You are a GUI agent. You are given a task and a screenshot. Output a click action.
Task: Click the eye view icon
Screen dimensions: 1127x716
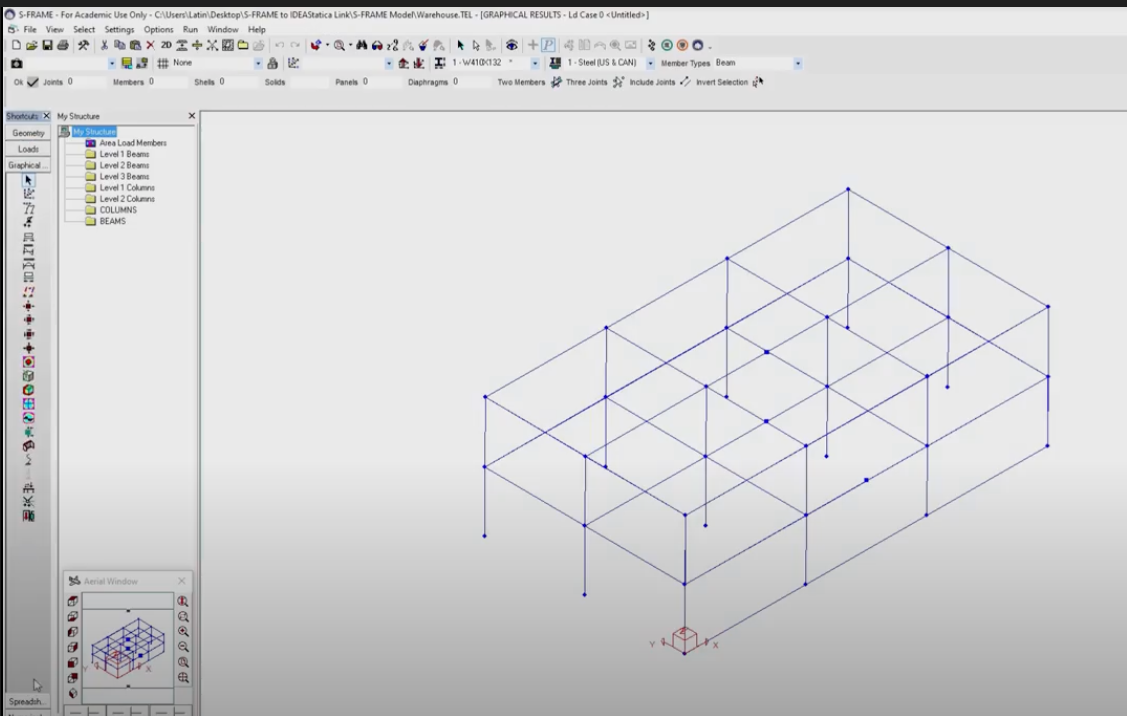(x=512, y=45)
